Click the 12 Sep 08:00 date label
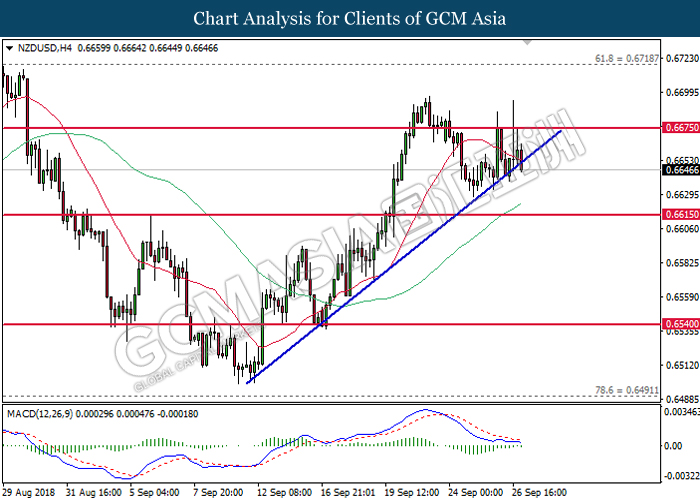The height and width of the screenshot is (500, 700). coord(286,493)
